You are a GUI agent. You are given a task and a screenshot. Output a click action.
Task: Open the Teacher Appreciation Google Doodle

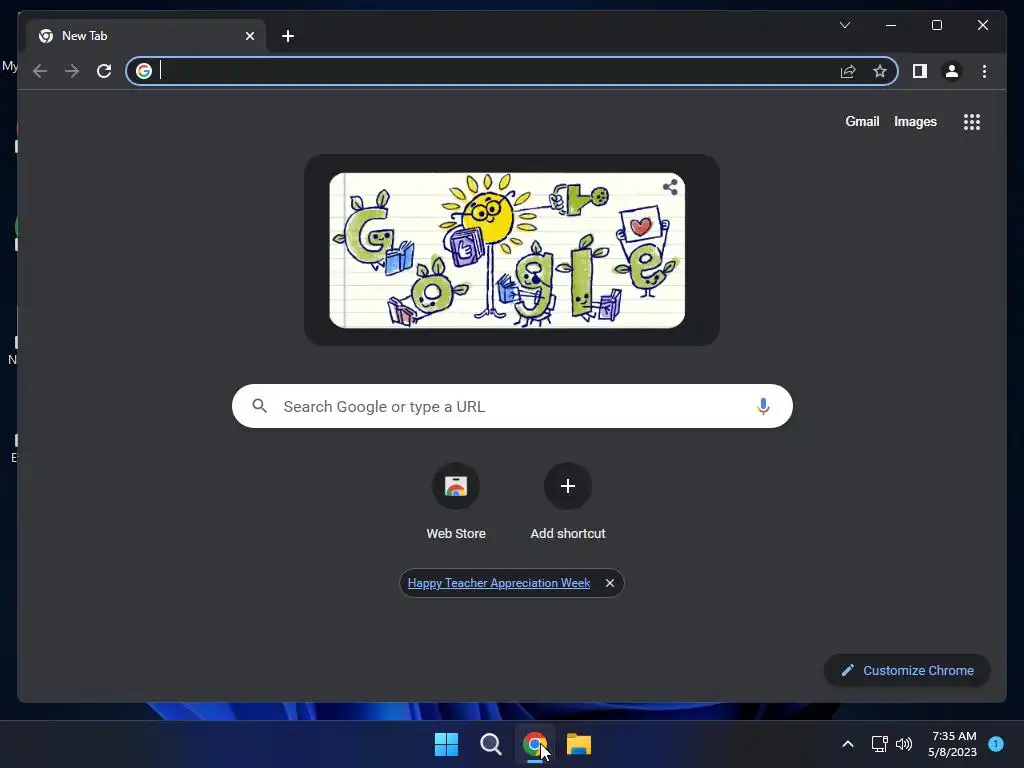(507, 250)
